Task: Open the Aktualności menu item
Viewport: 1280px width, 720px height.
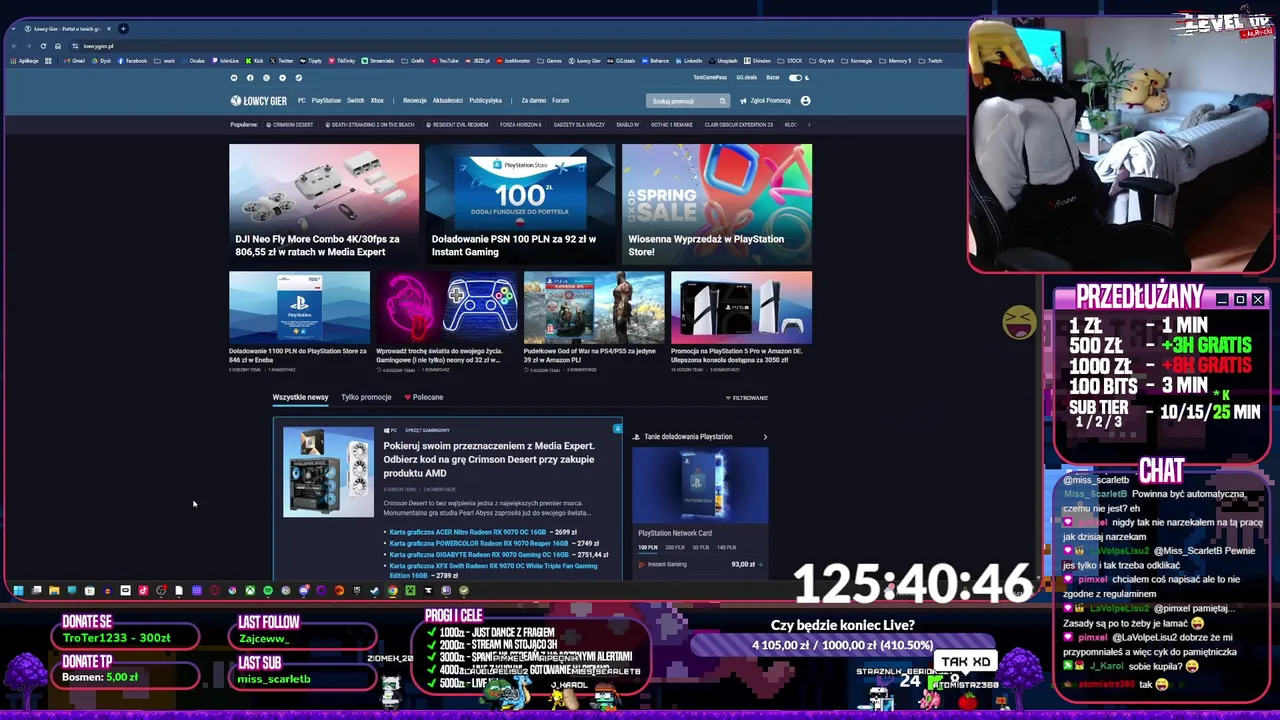Action: click(x=447, y=101)
